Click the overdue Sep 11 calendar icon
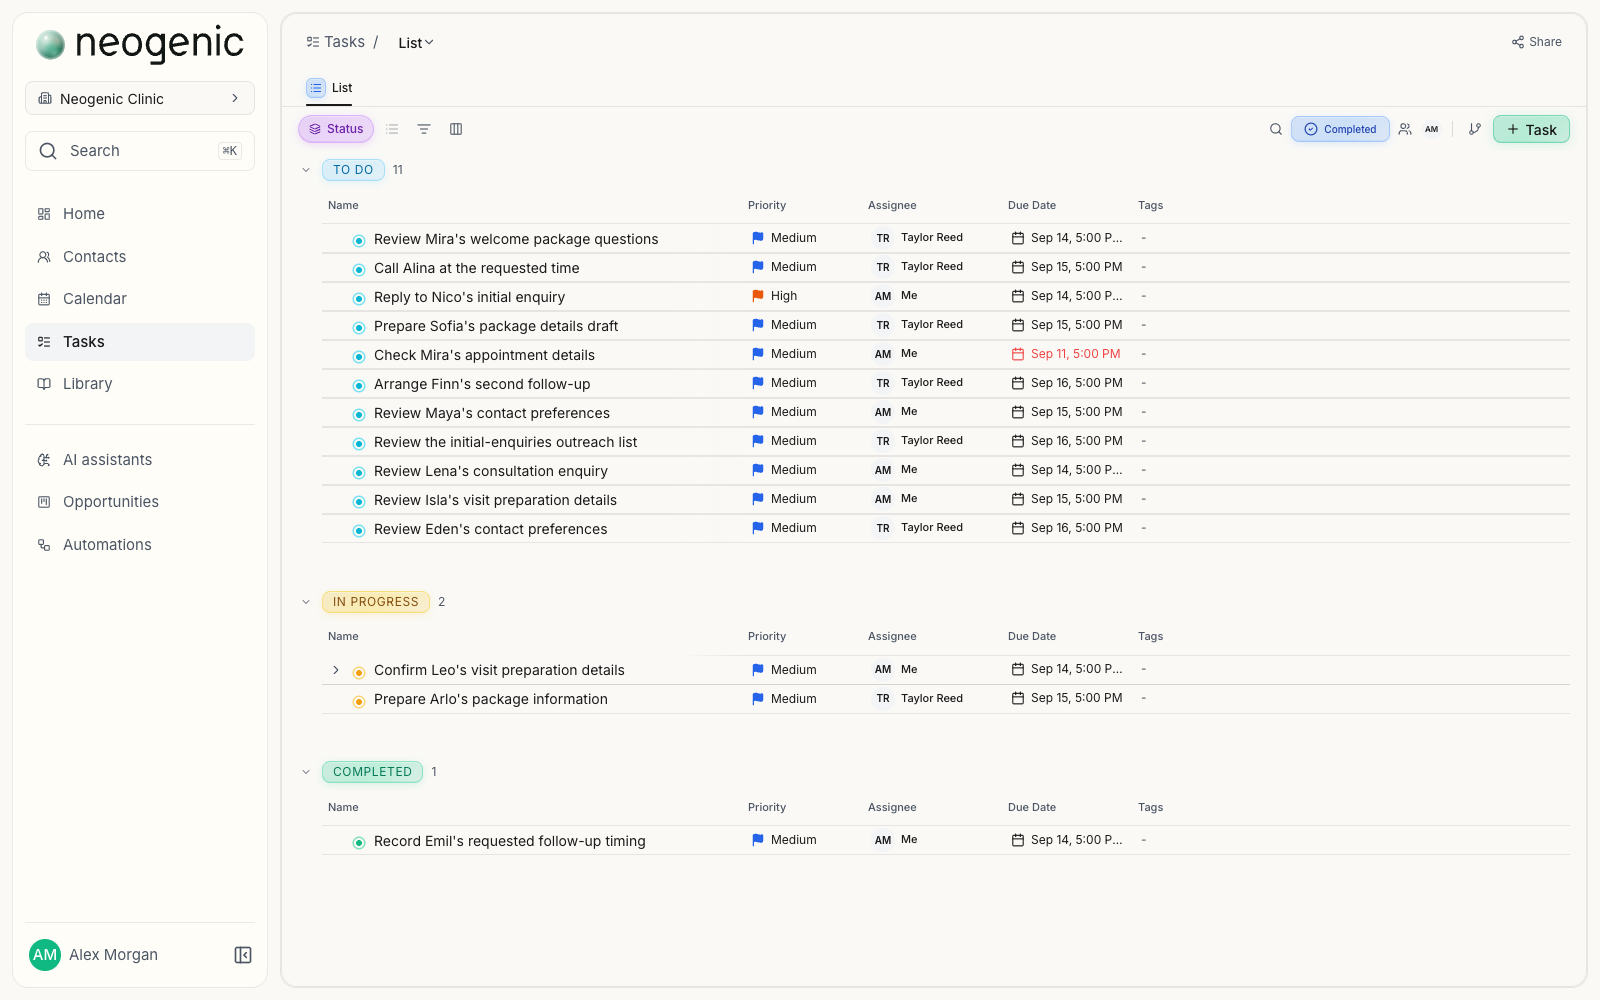1600x1000 pixels. point(1018,354)
